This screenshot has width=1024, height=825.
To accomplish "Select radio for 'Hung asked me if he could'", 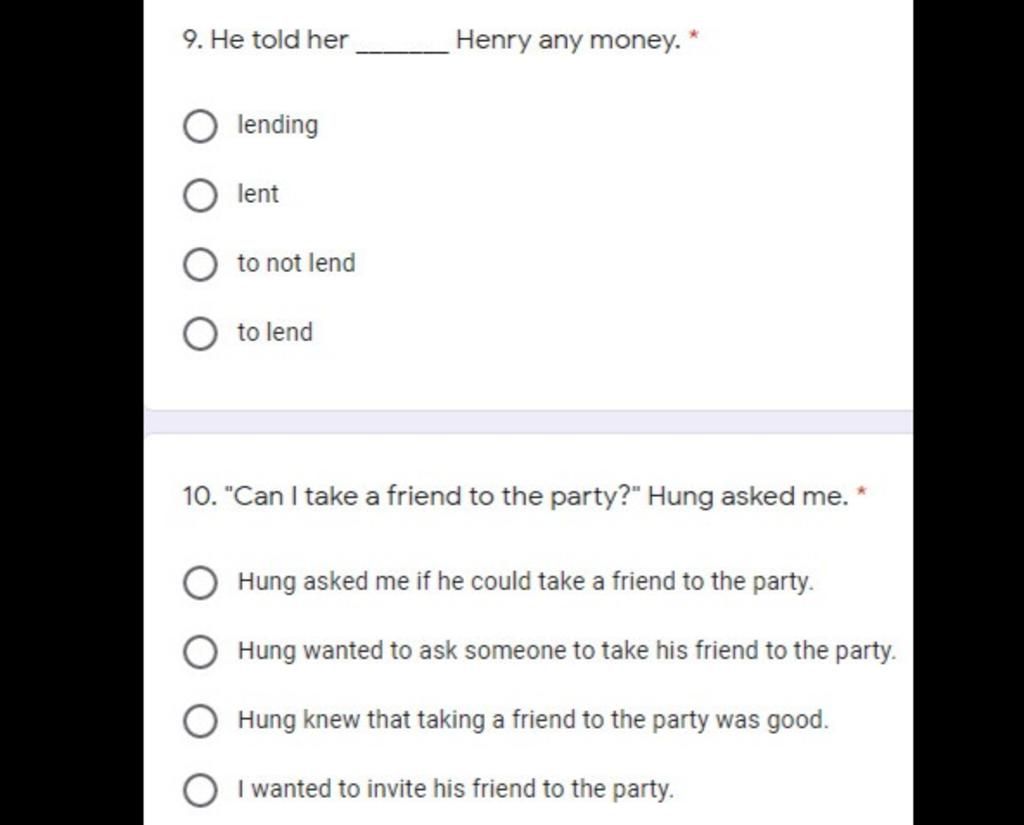I will [200, 583].
